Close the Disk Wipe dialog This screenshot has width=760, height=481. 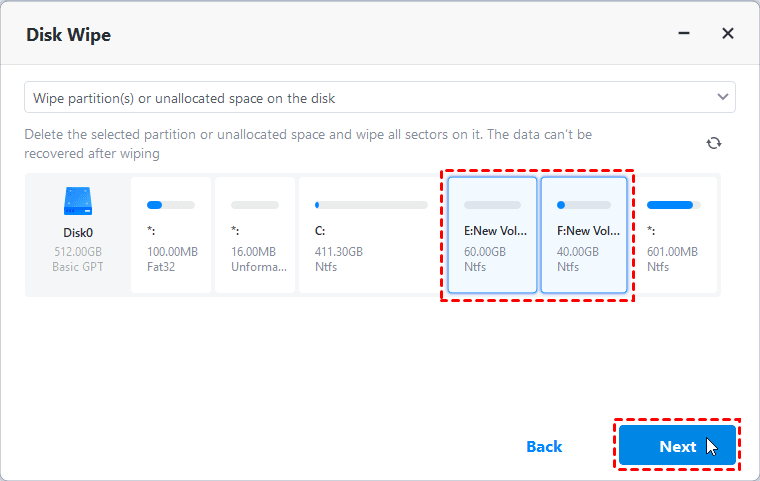(x=727, y=34)
